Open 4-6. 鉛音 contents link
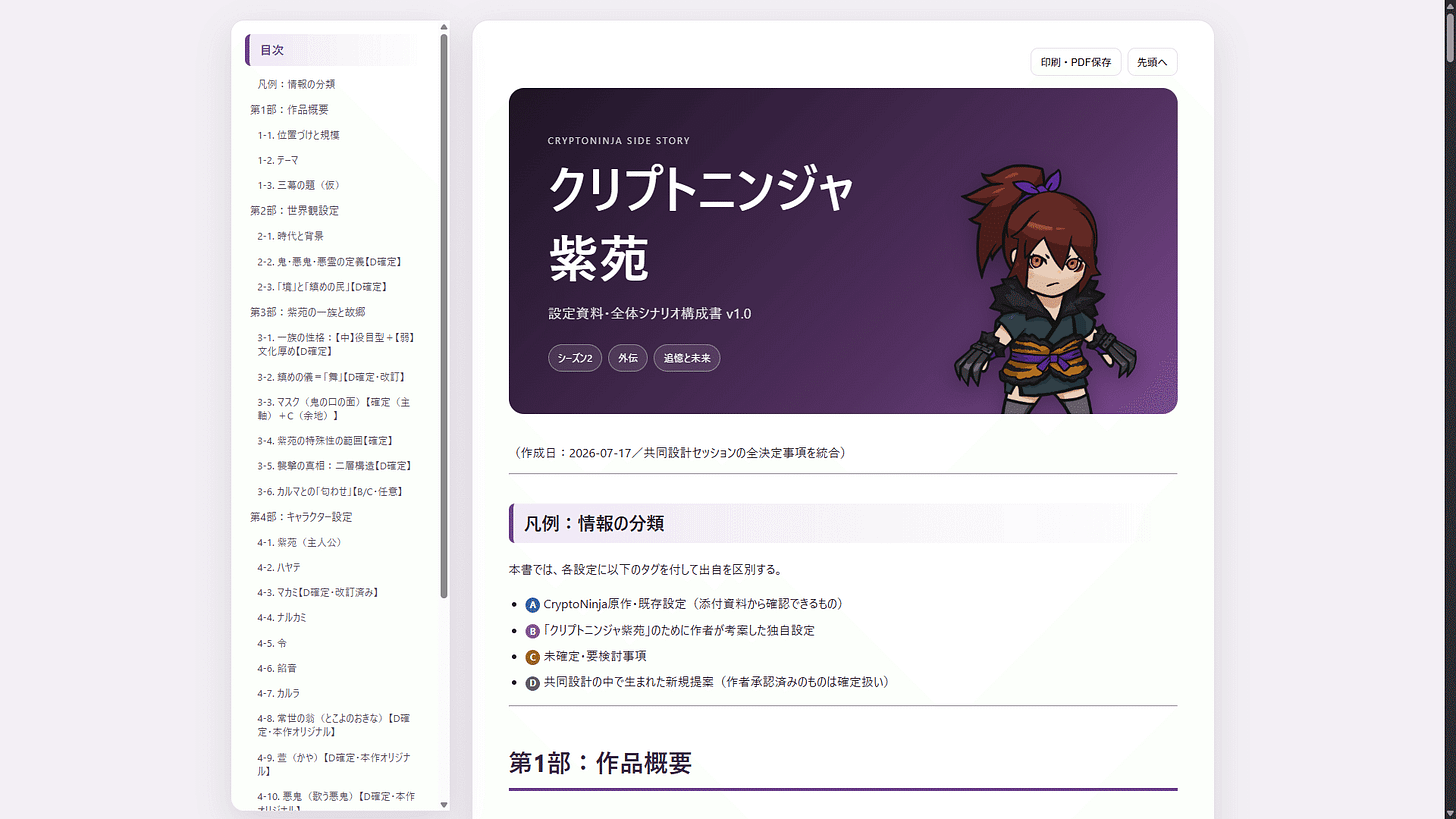The width and height of the screenshot is (1456, 819). 277,668
